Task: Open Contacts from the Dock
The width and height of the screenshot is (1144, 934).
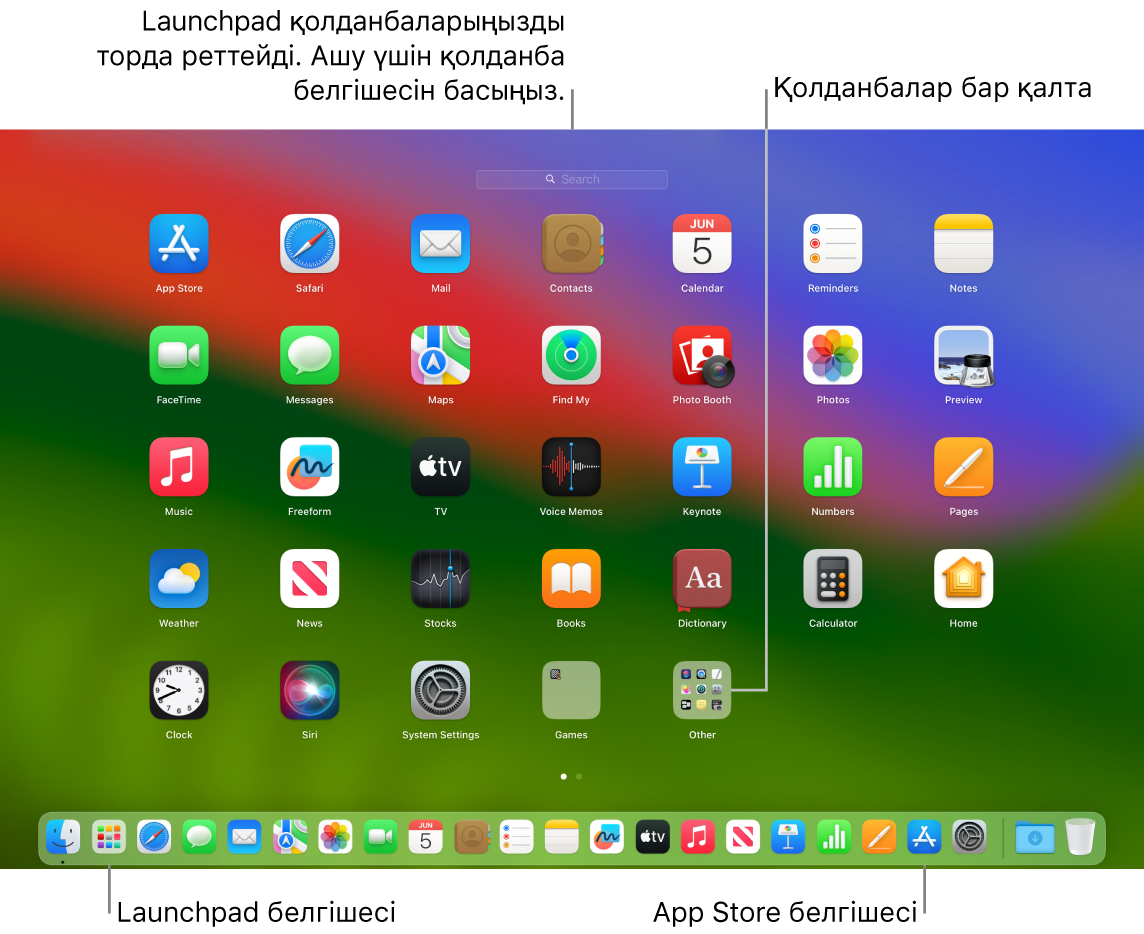Action: click(x=471, y=837)
